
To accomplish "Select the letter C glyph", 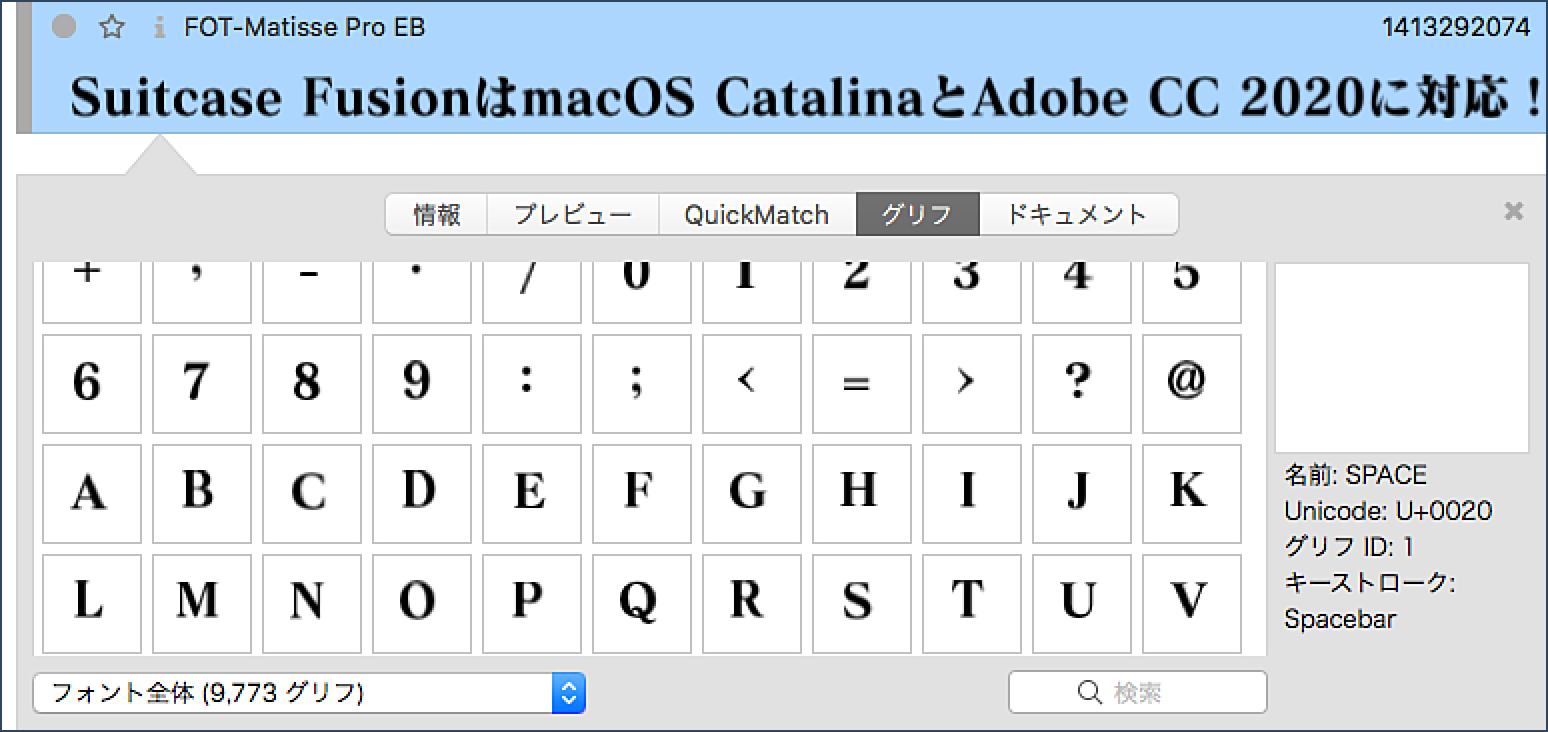I will [312, 494].
